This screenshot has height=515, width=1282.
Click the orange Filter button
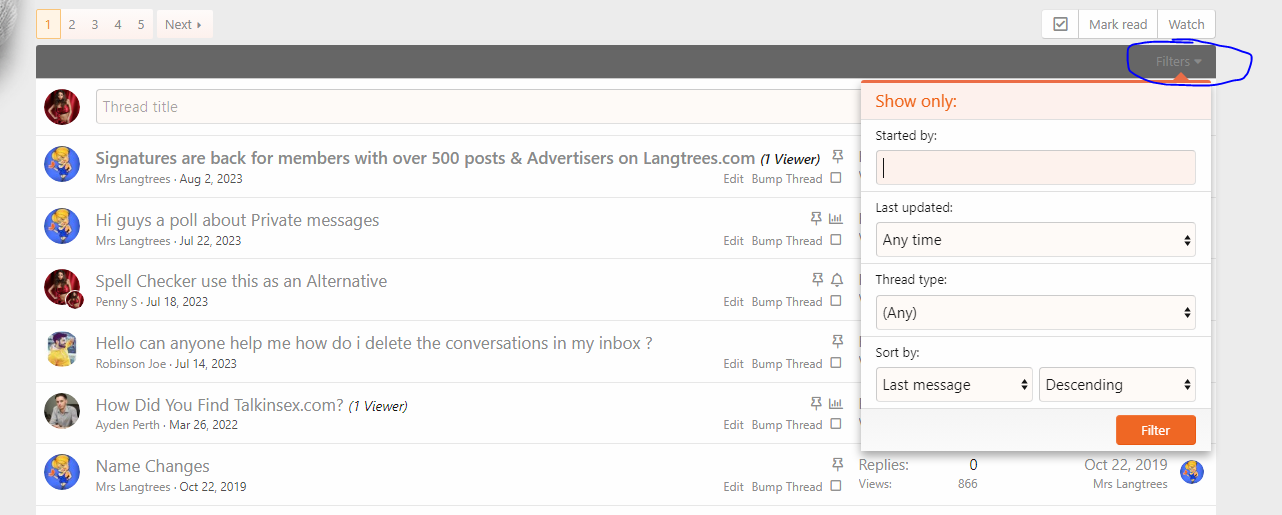pyautogui.click(x=1155, y=430)
